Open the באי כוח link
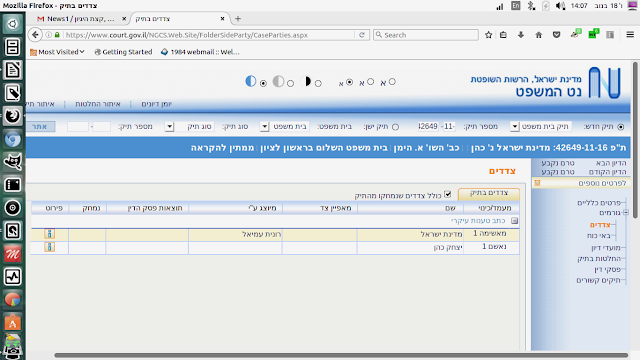Screen dimensions: 640x360 (x=599, y=236)
